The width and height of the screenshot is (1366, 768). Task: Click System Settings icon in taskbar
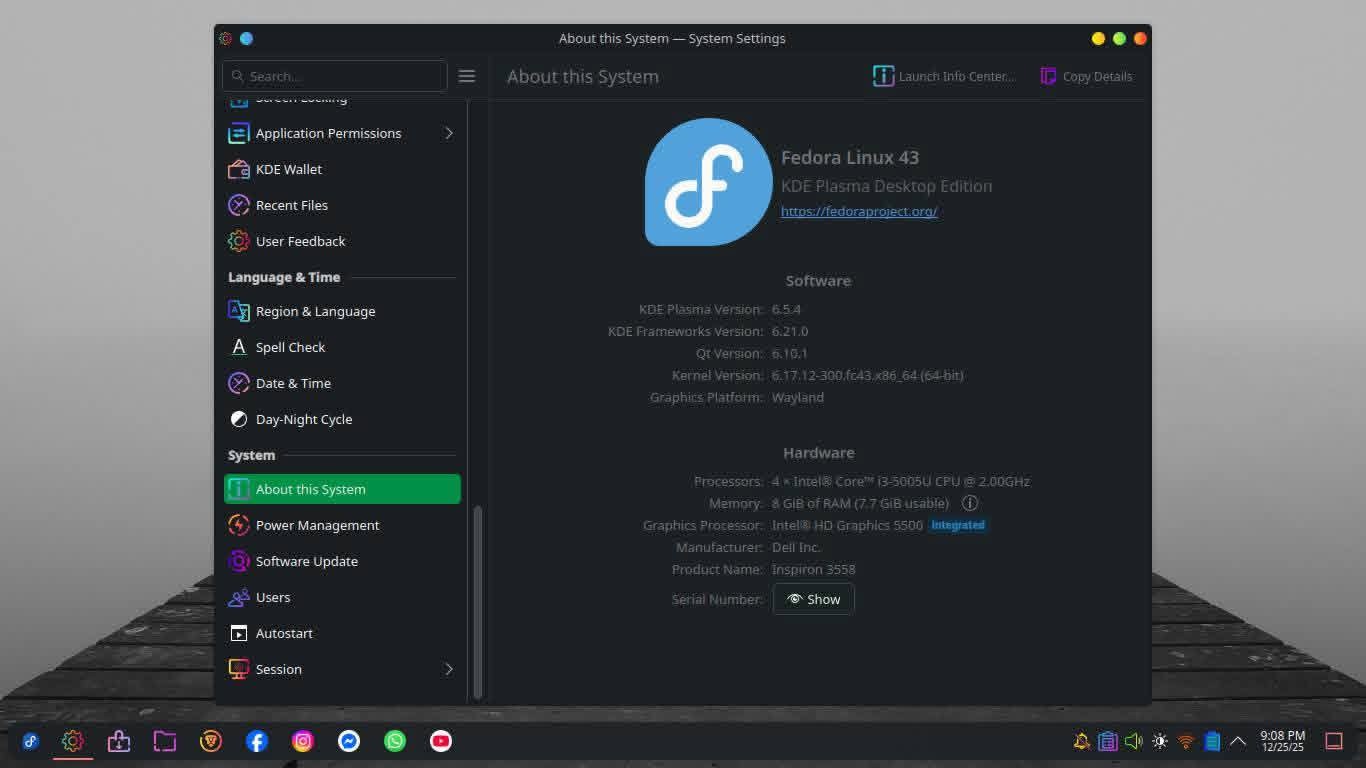(x=72, y=741)
